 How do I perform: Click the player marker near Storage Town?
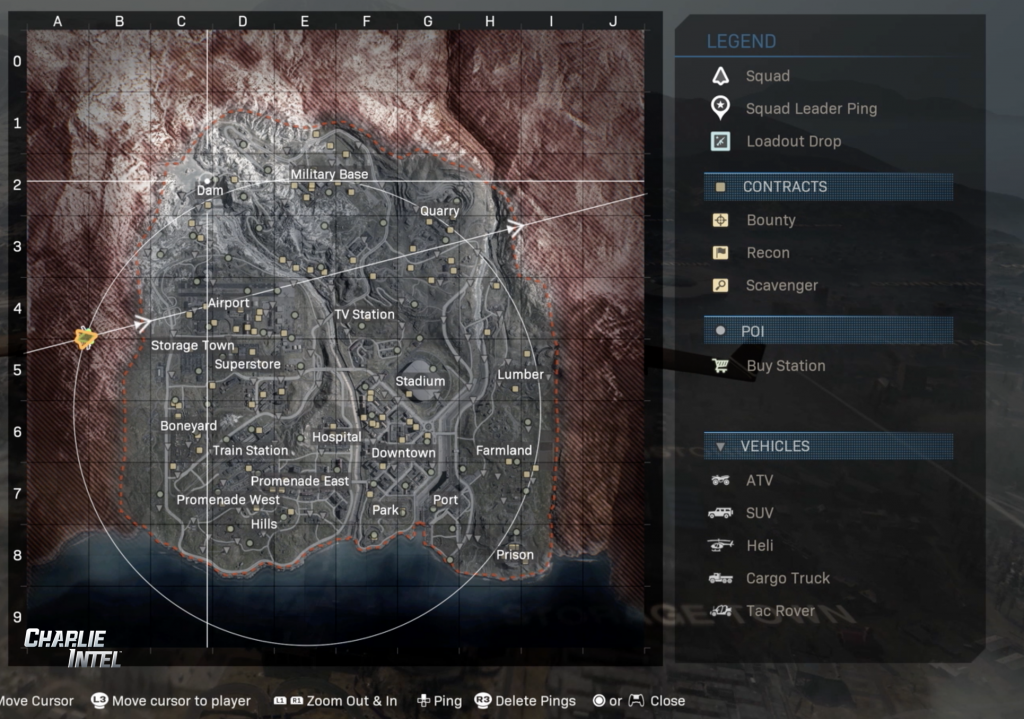(87, 339)
